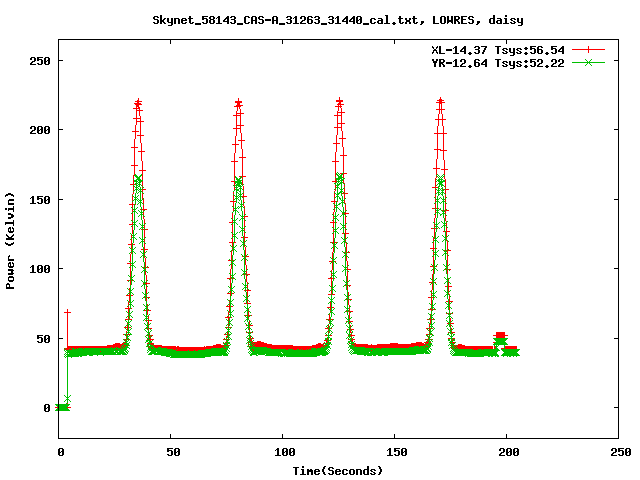640x480 pixels.
Task: Click the x-axis tick label '100'
Action: [285, 452]
